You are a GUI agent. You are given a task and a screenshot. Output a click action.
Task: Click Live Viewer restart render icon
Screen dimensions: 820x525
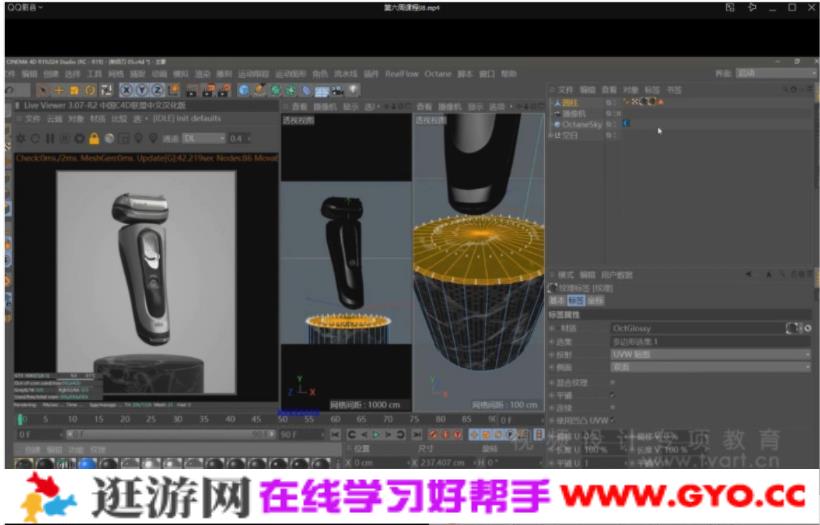click(36, 139)
